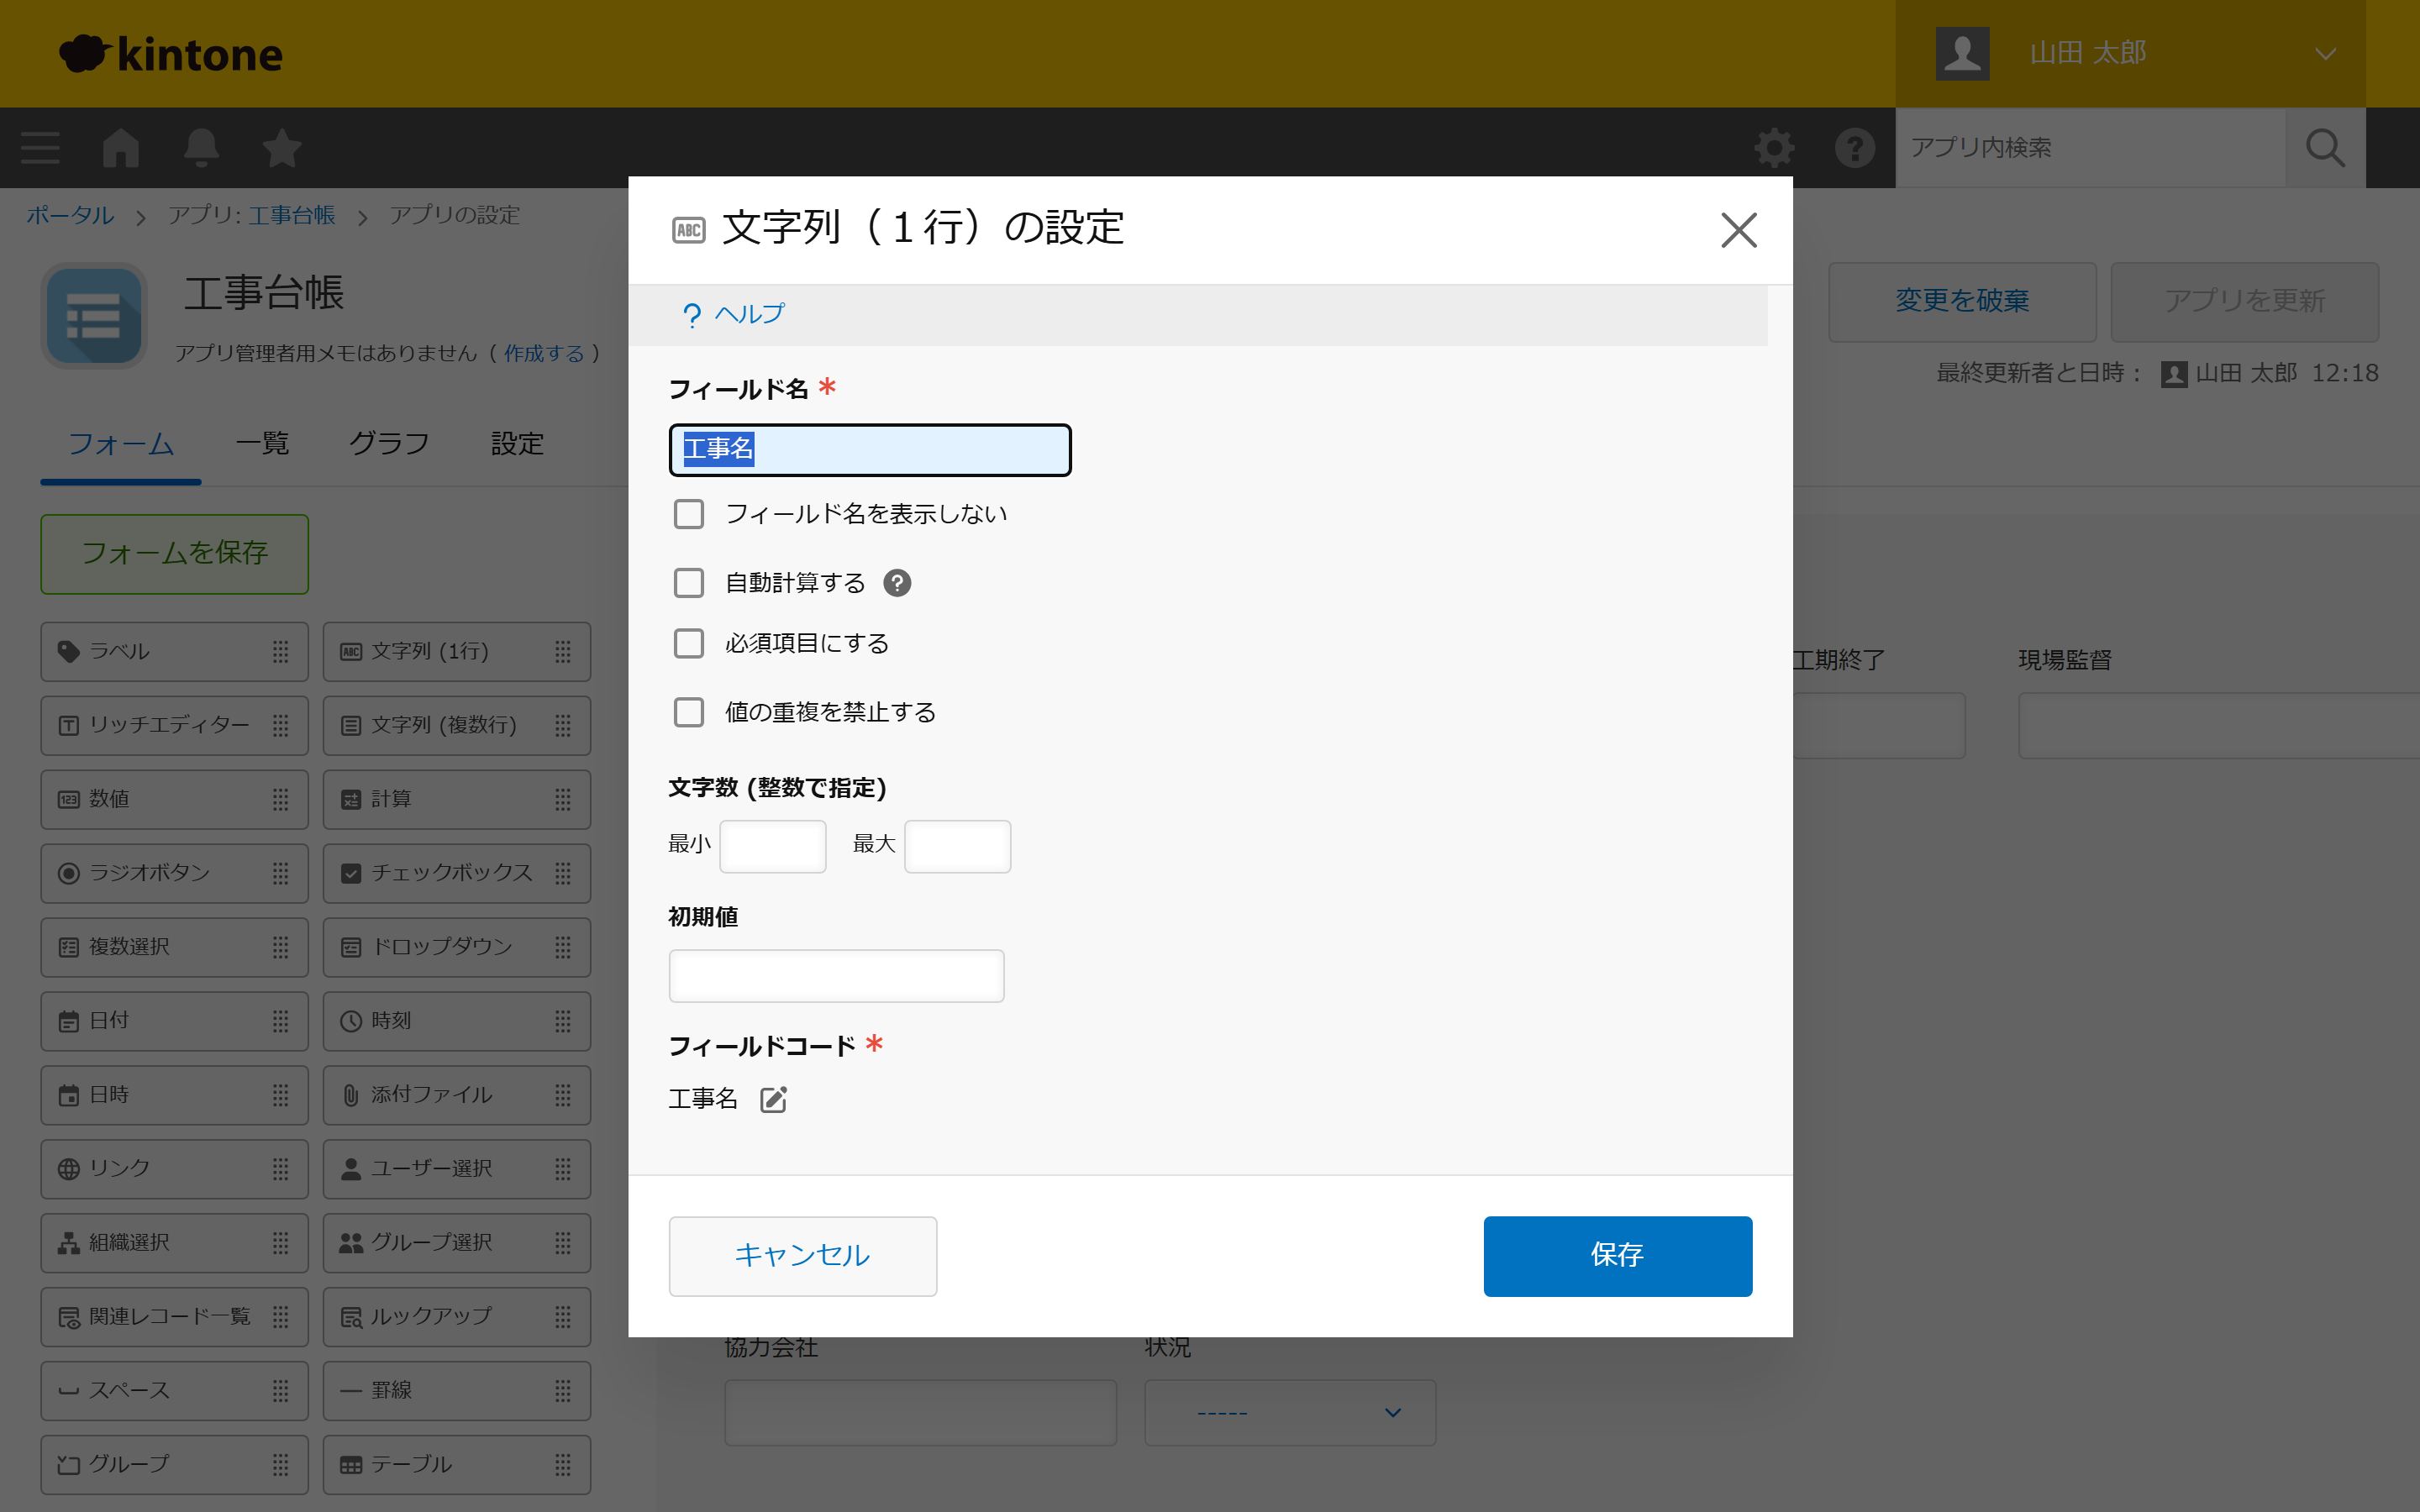
Task: Select the 日付 field item
Action: pos(175,1022)
